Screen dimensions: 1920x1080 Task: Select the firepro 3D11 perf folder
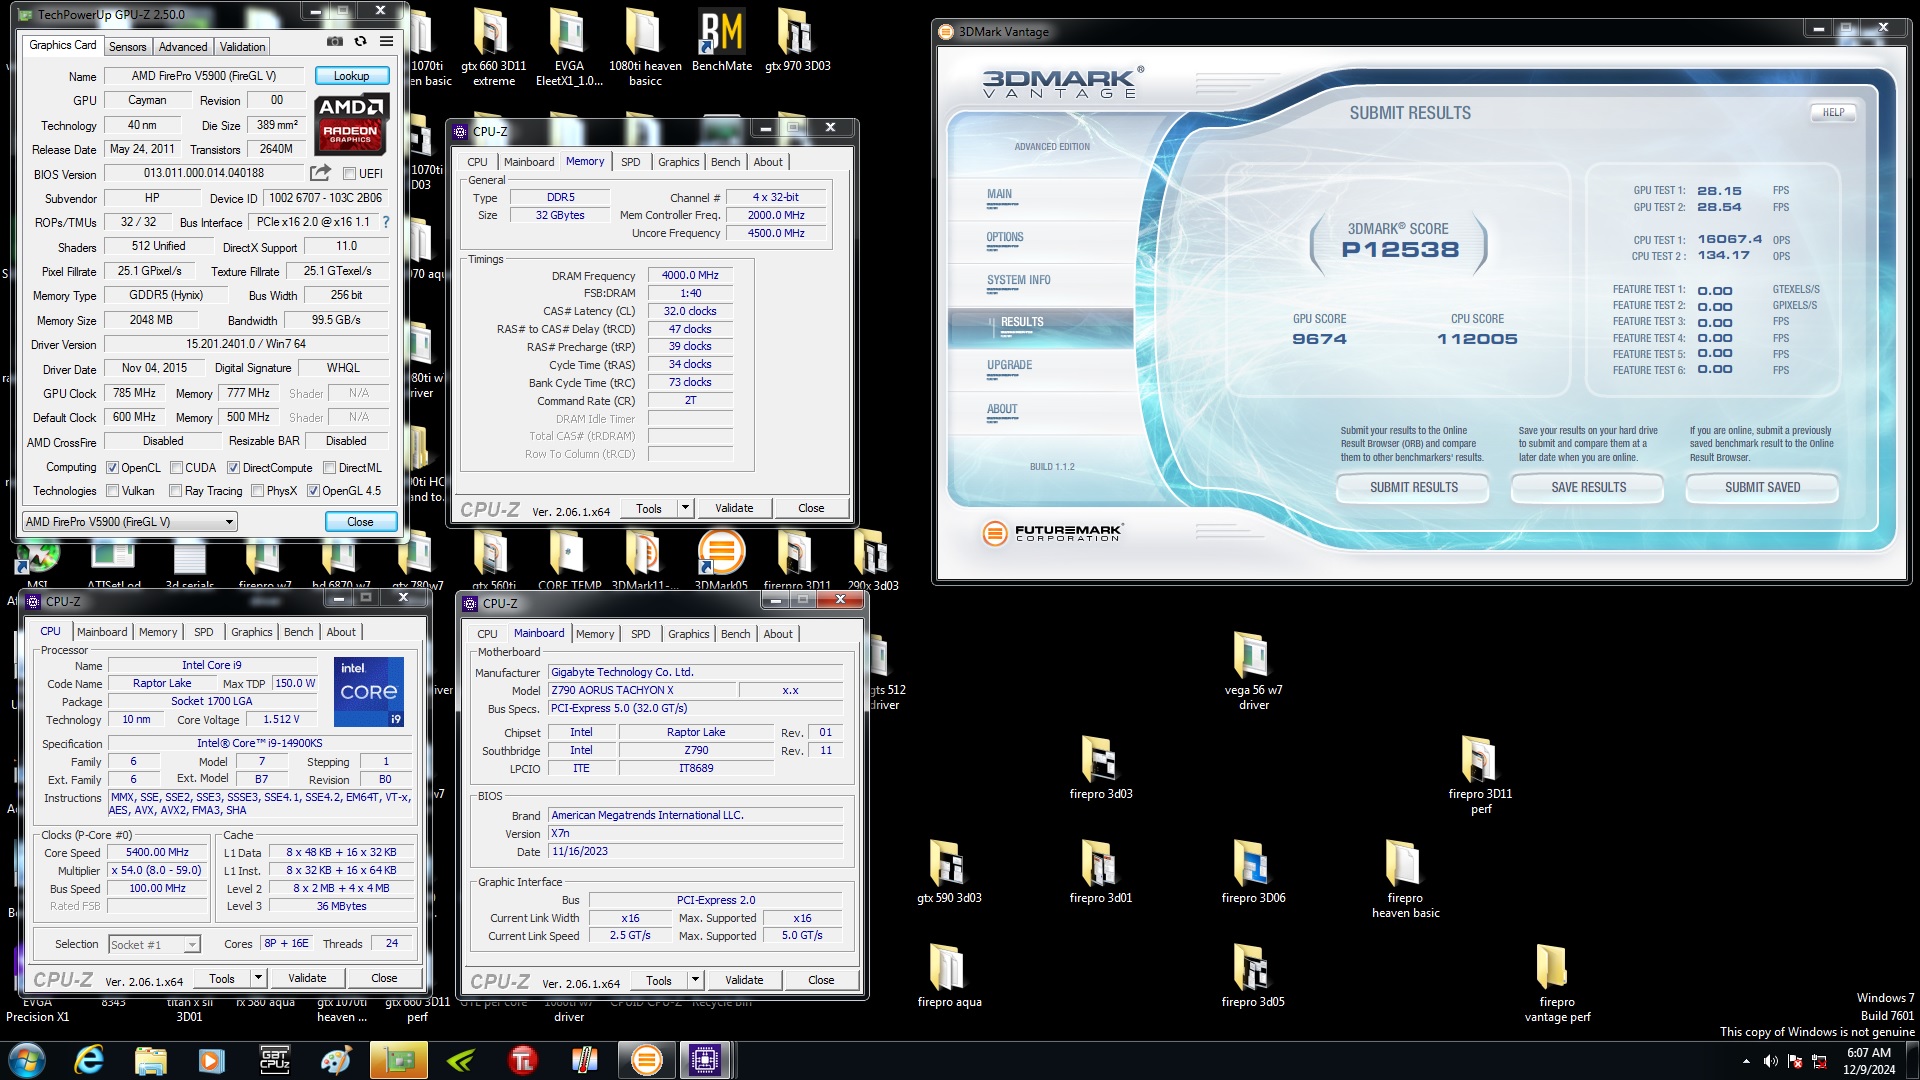1480,775
